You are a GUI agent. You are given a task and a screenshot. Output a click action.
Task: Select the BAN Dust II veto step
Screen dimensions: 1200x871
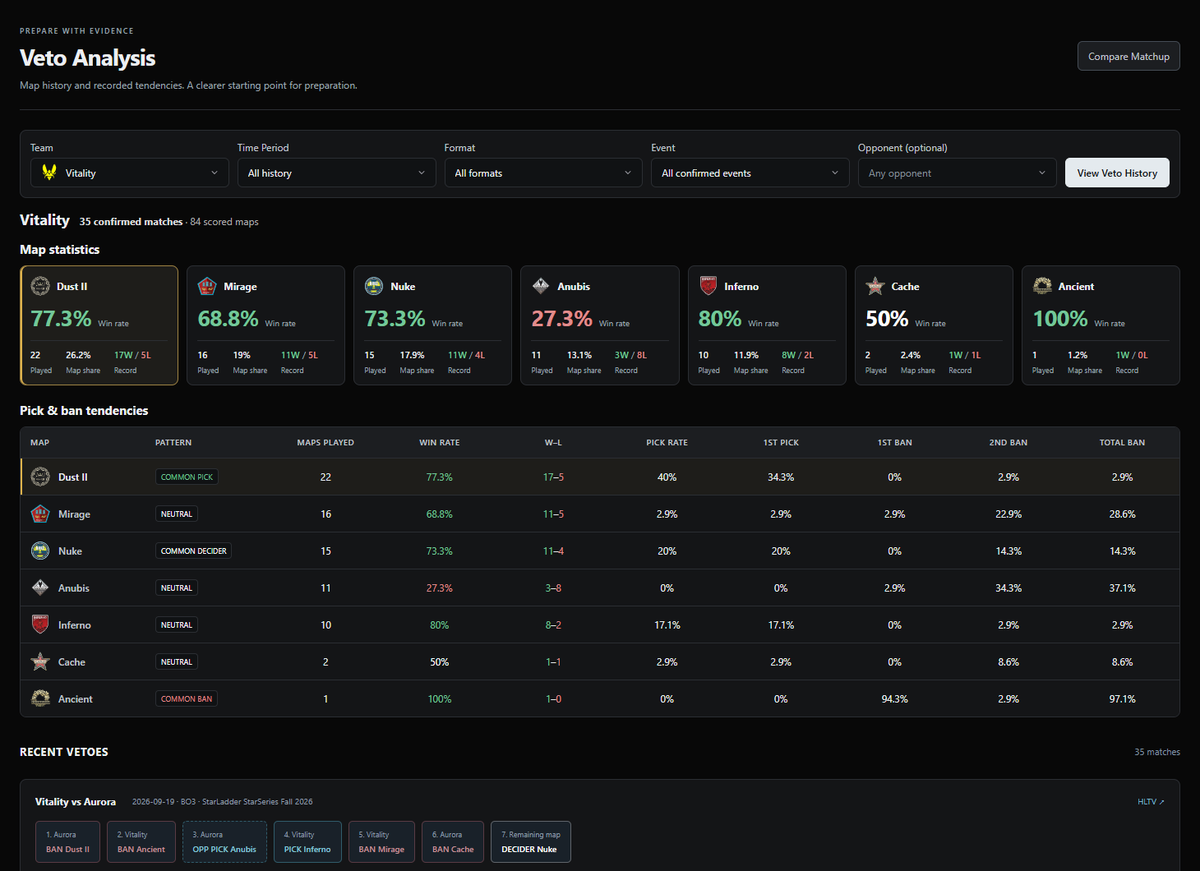click(x=67, y=842)
